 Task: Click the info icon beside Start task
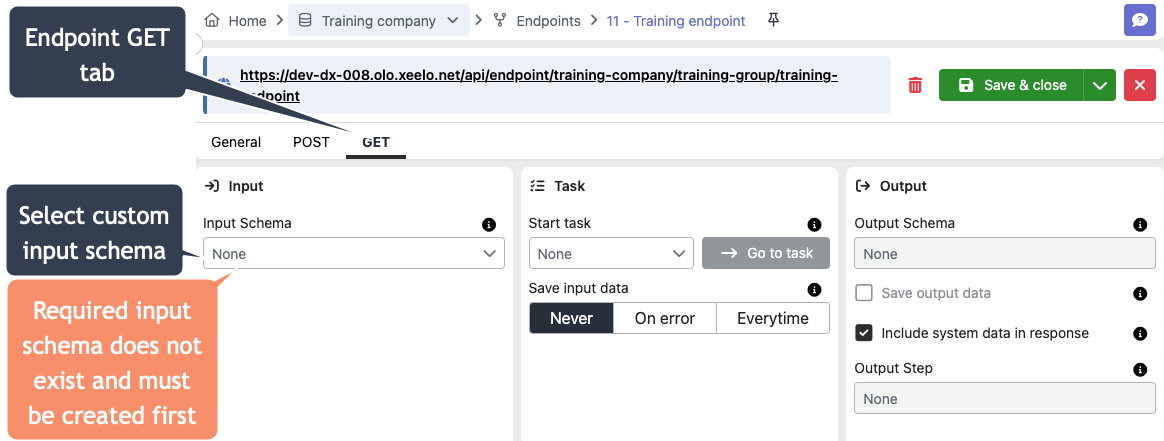(x=814, y=225)
